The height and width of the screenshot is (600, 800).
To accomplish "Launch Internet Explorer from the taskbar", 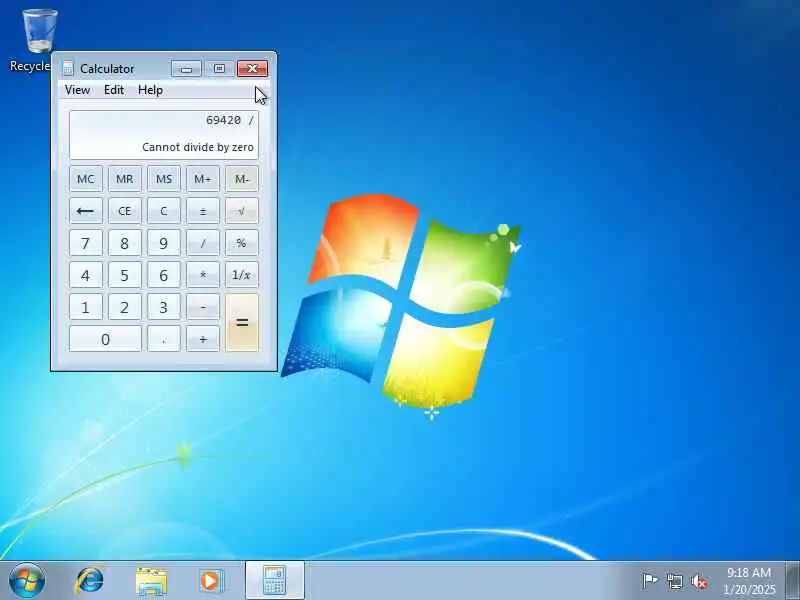I will tap(90, 581).
